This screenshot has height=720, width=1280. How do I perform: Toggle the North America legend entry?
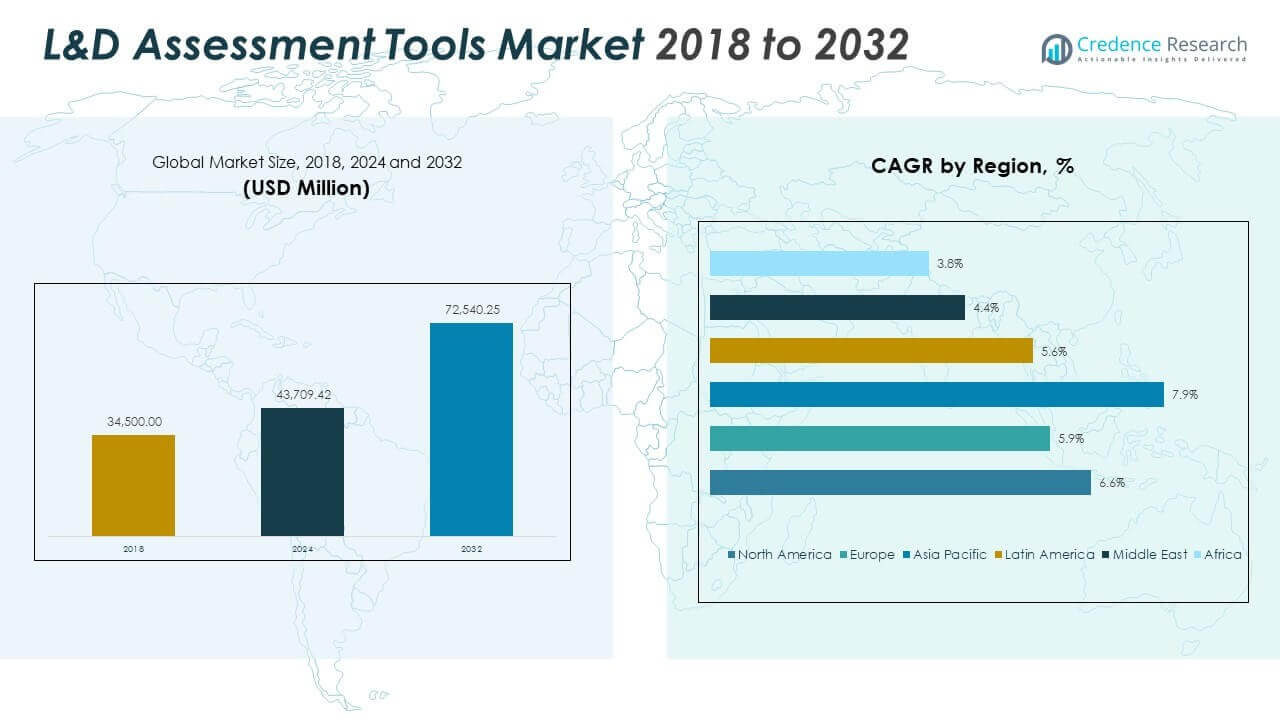(782, 554)
